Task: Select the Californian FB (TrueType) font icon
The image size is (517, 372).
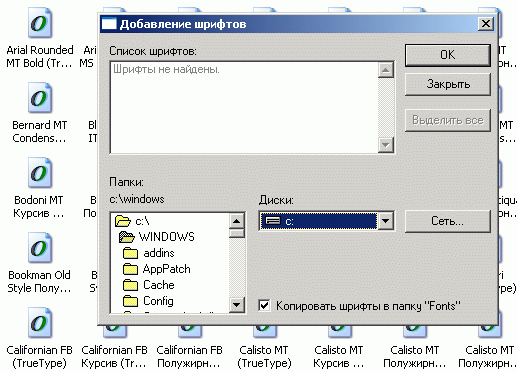Action: [x=40, y=323]
